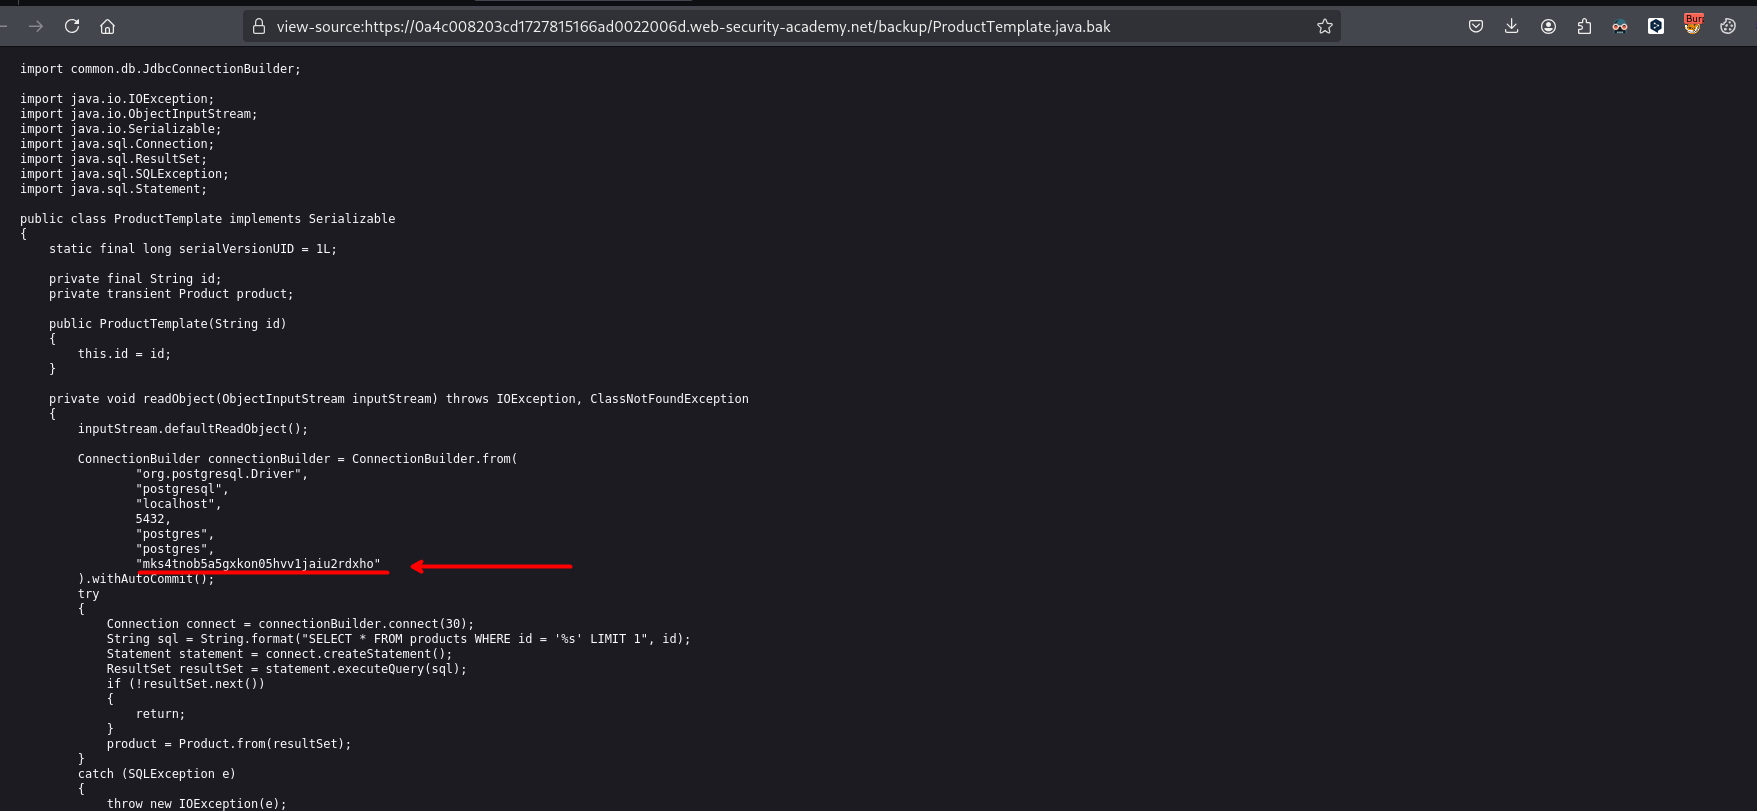
Task: Open the Downloads panel
Action: click(x=1512, y=27)
